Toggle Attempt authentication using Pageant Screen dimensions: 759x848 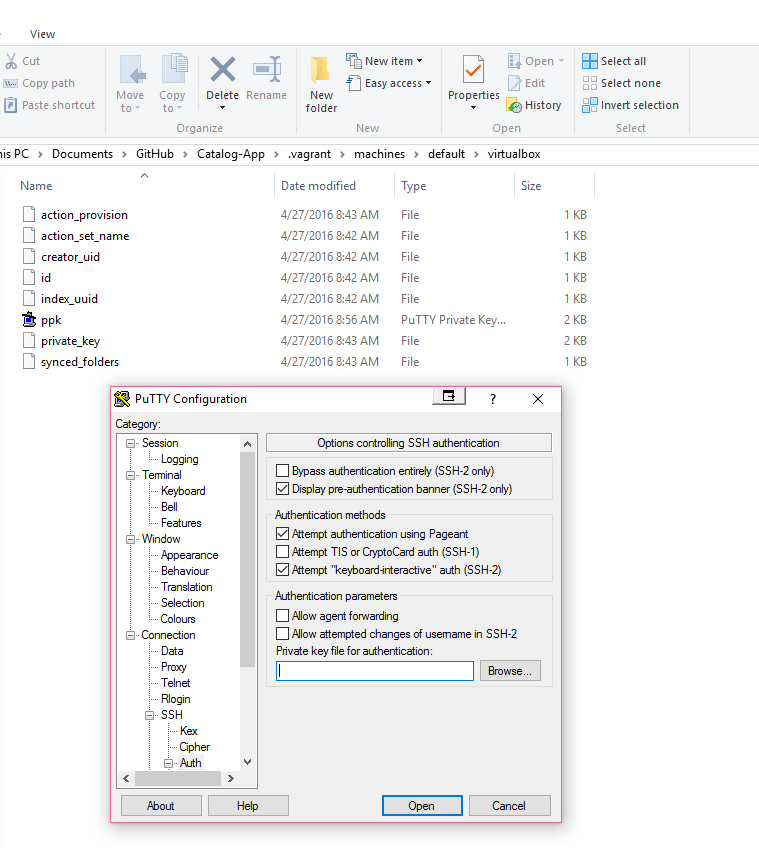[x=282, y=534]
